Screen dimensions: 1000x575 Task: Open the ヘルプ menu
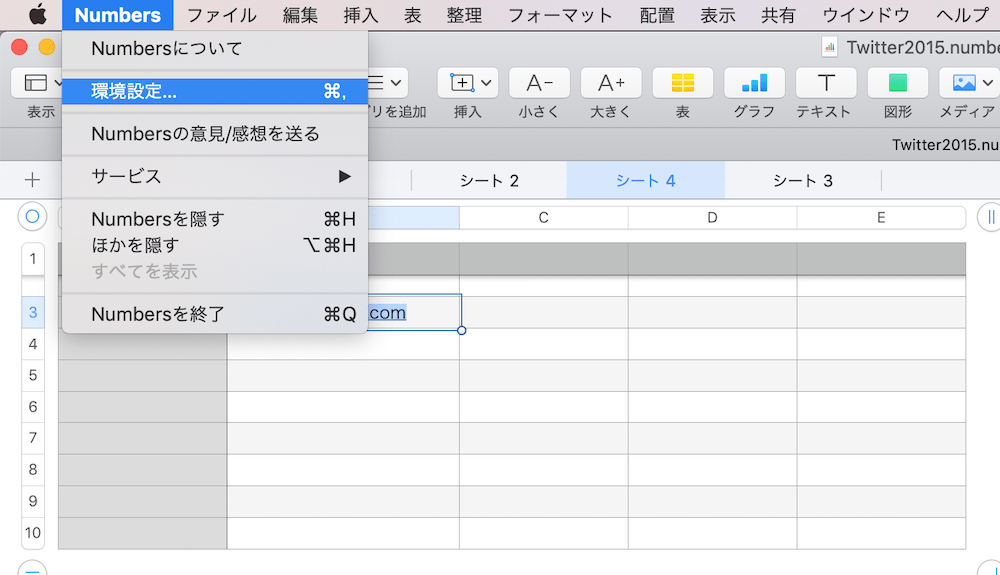(962, 15)
